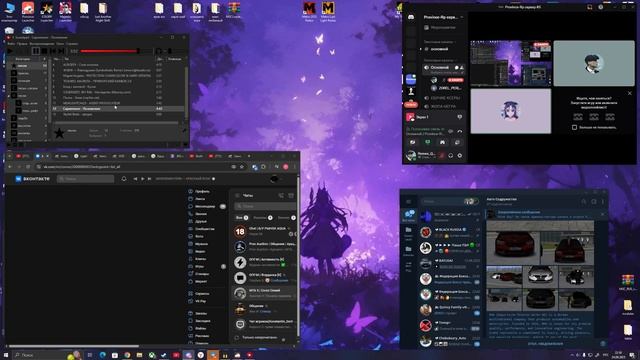
Task: Open Discord home via the Discord logo
Action: pos(411,17)
